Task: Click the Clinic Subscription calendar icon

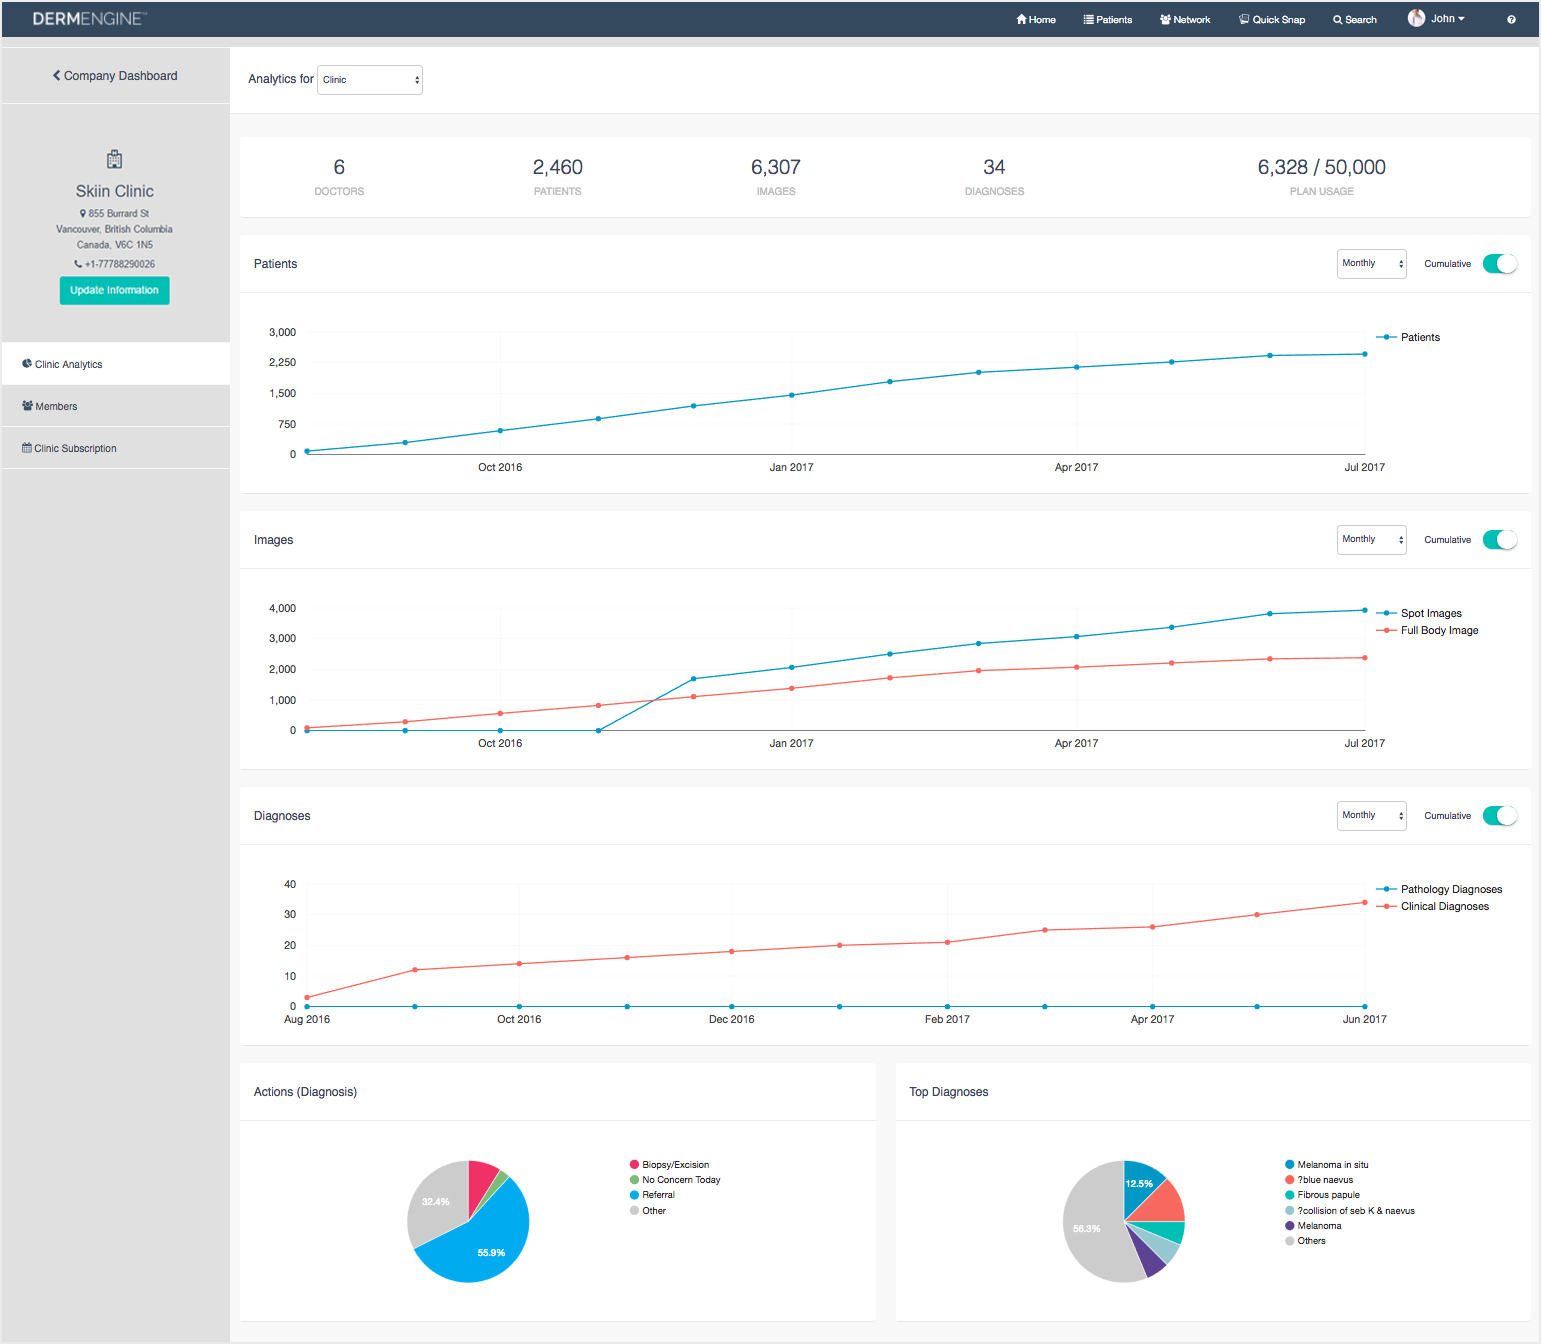Action: tap(27, 448)
